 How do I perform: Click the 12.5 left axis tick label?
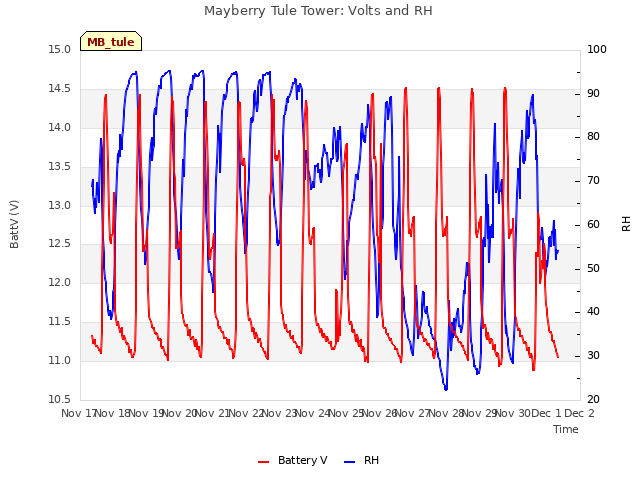(x=59, y=244)
